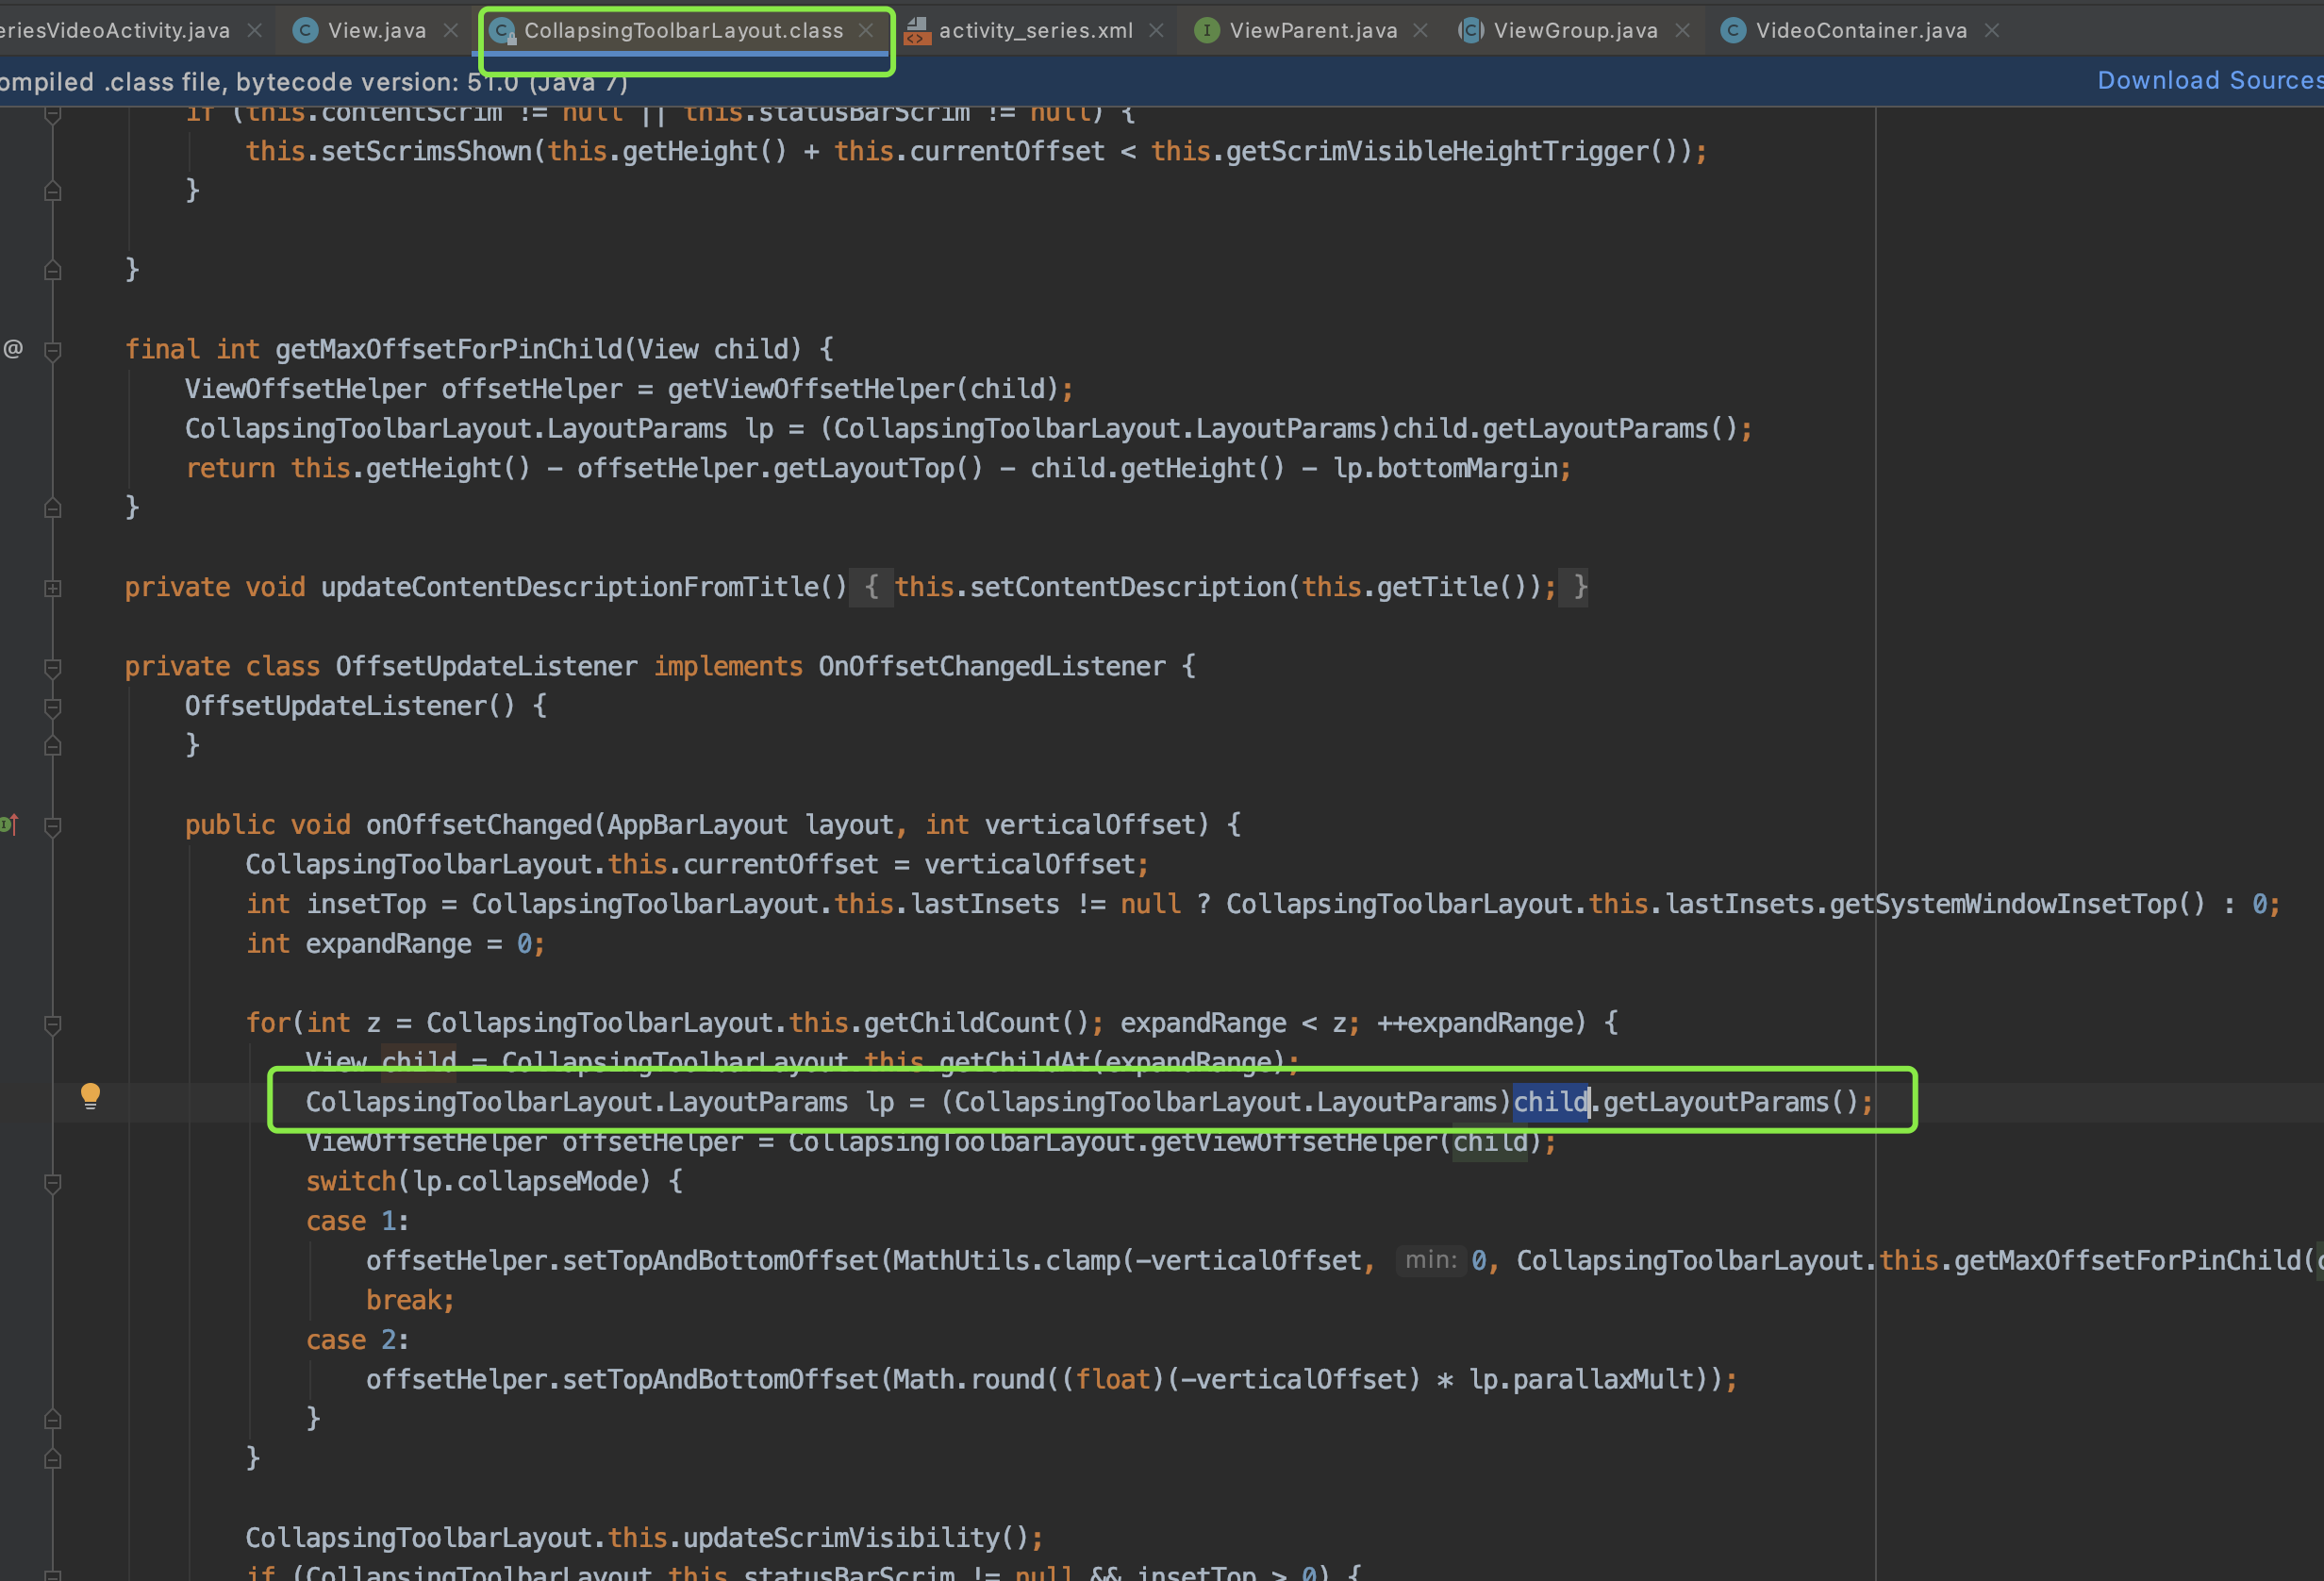Close the activity_series.xml tab

coord(1156,31)
